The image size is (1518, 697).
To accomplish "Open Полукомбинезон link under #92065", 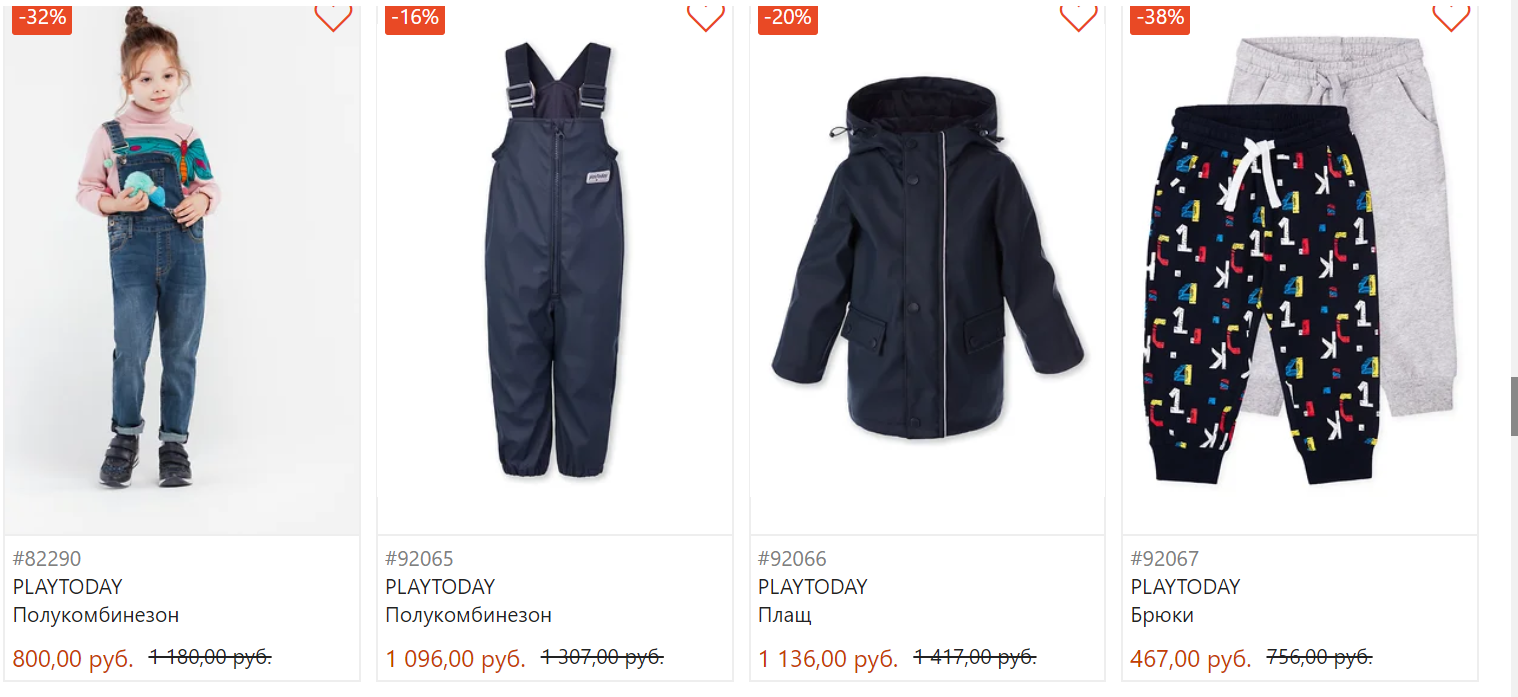I will click(468, 615).
